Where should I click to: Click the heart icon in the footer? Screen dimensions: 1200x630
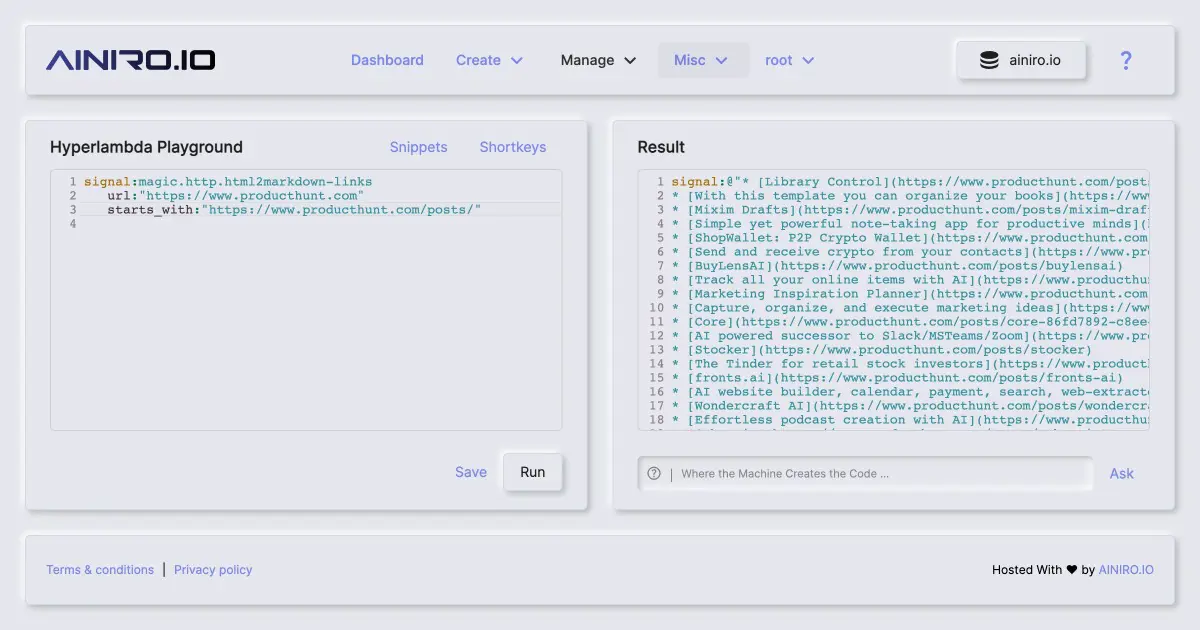coord(1071,570)
